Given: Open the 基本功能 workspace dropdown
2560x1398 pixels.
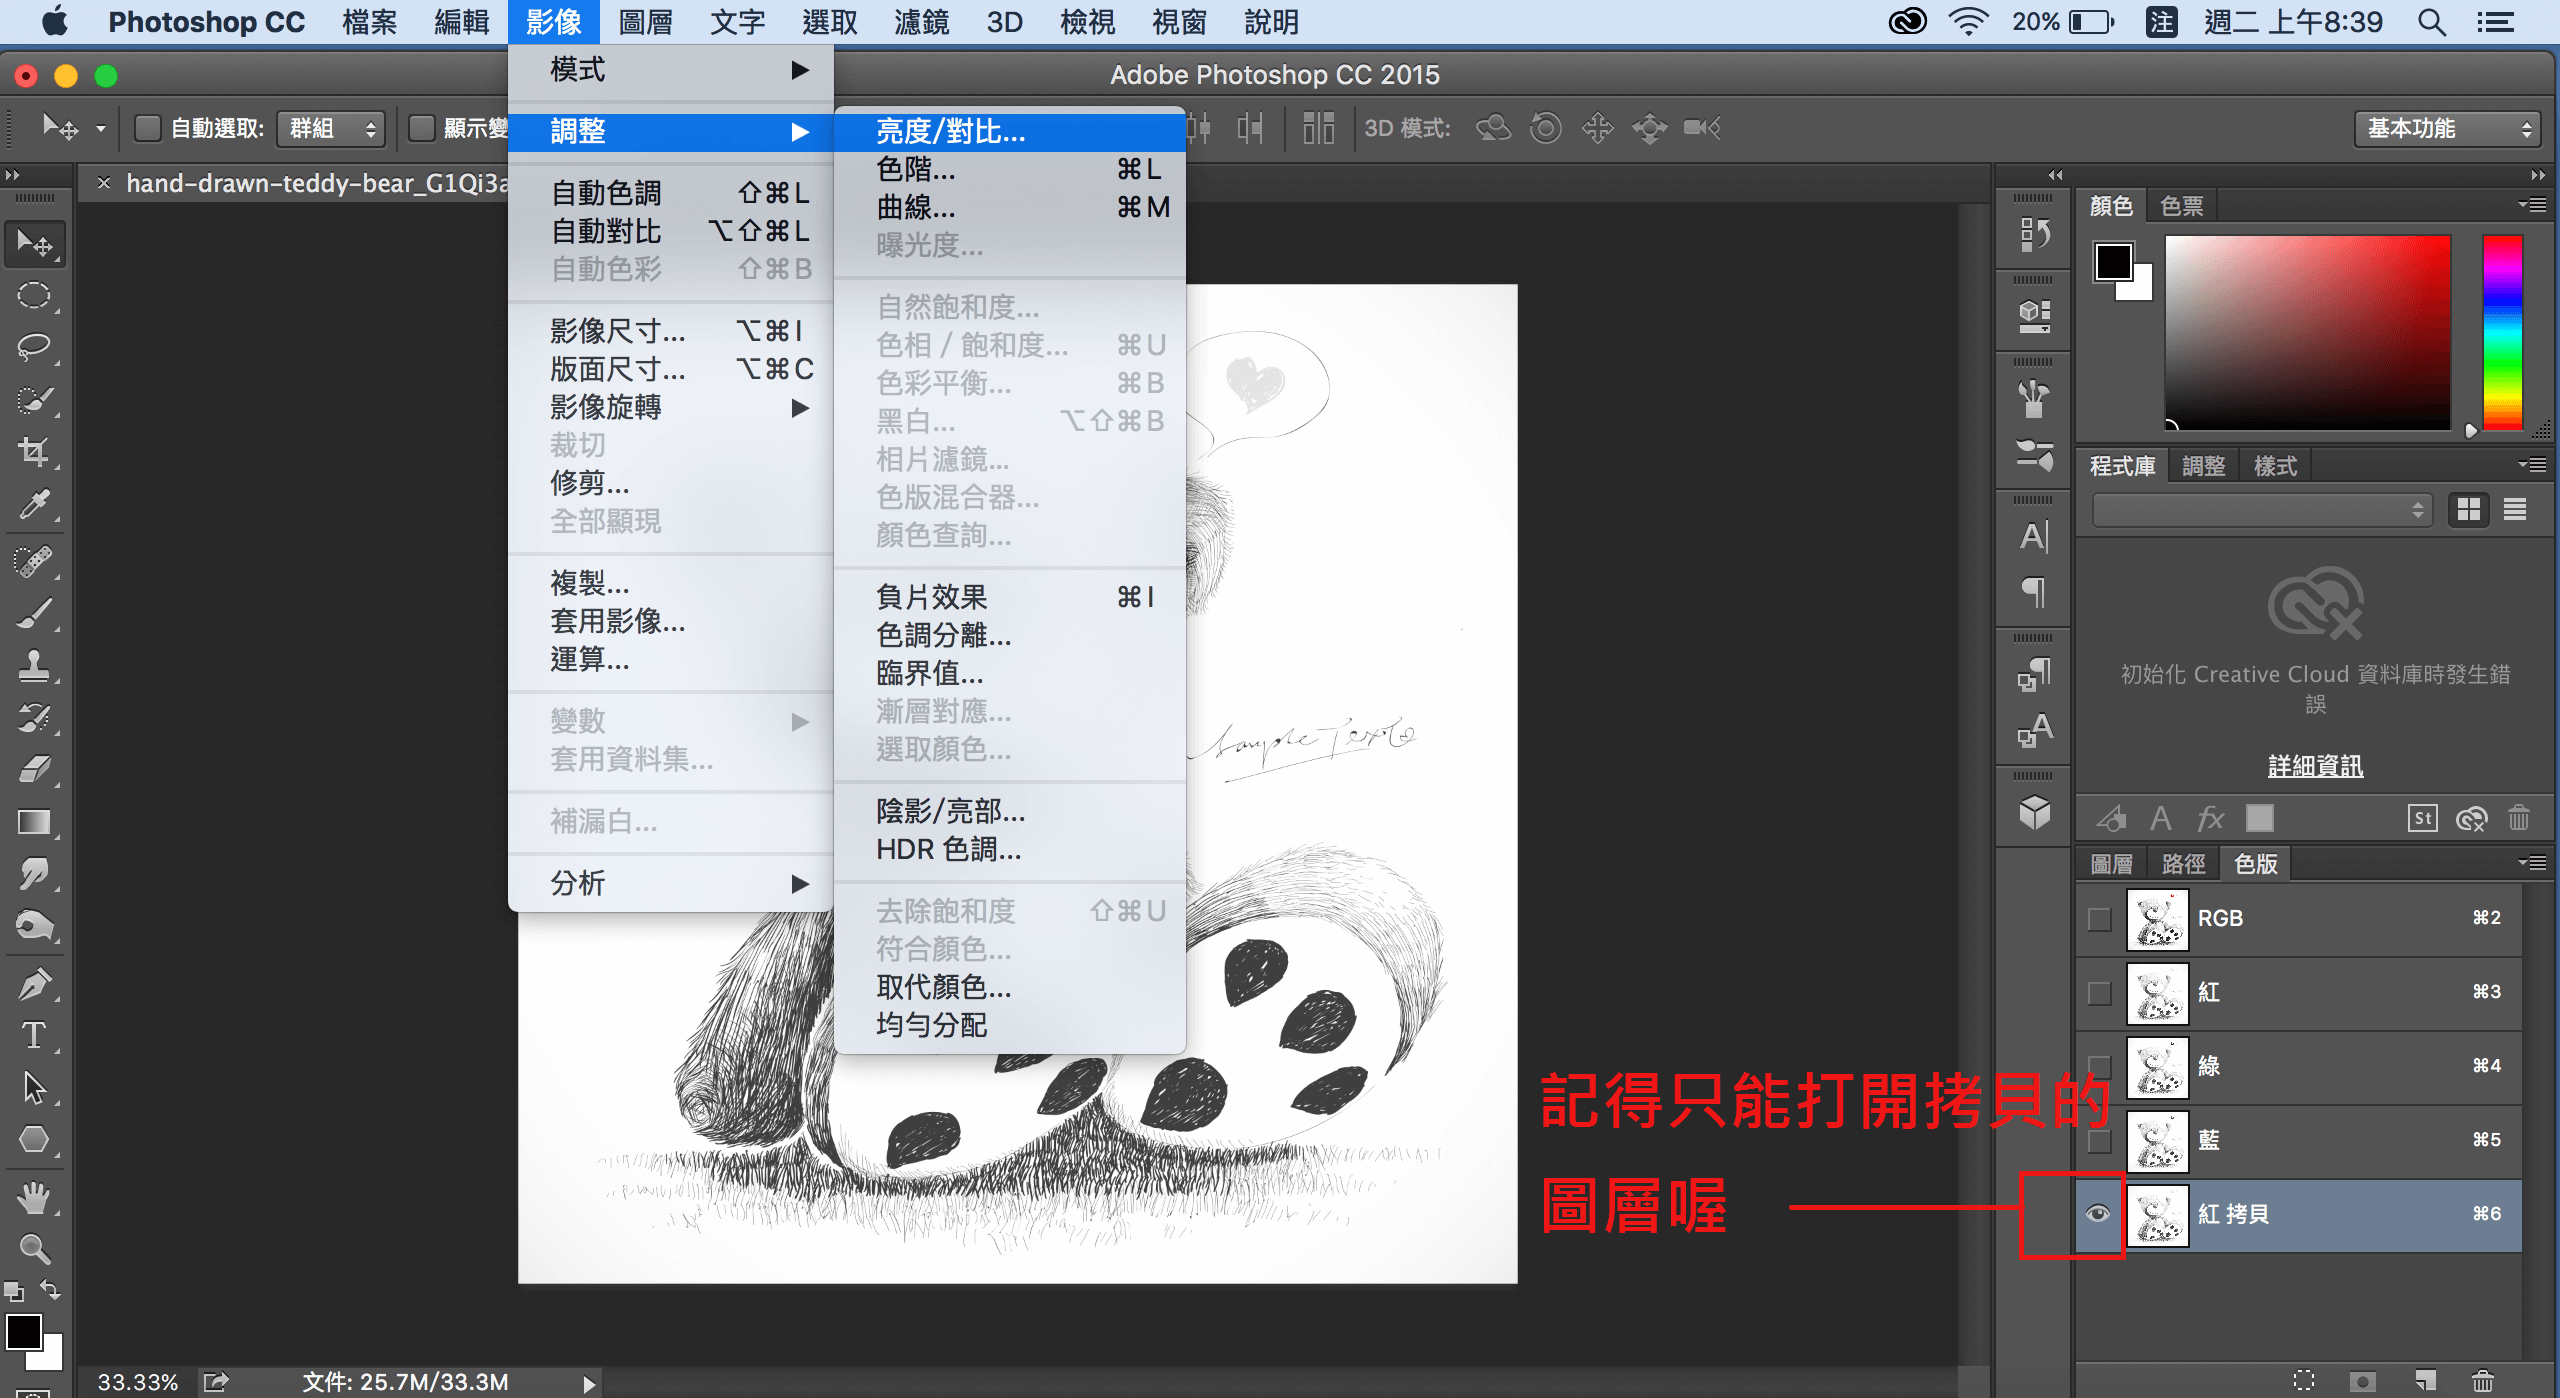Looking at the screenshot, I should [x=2446, y=128].
